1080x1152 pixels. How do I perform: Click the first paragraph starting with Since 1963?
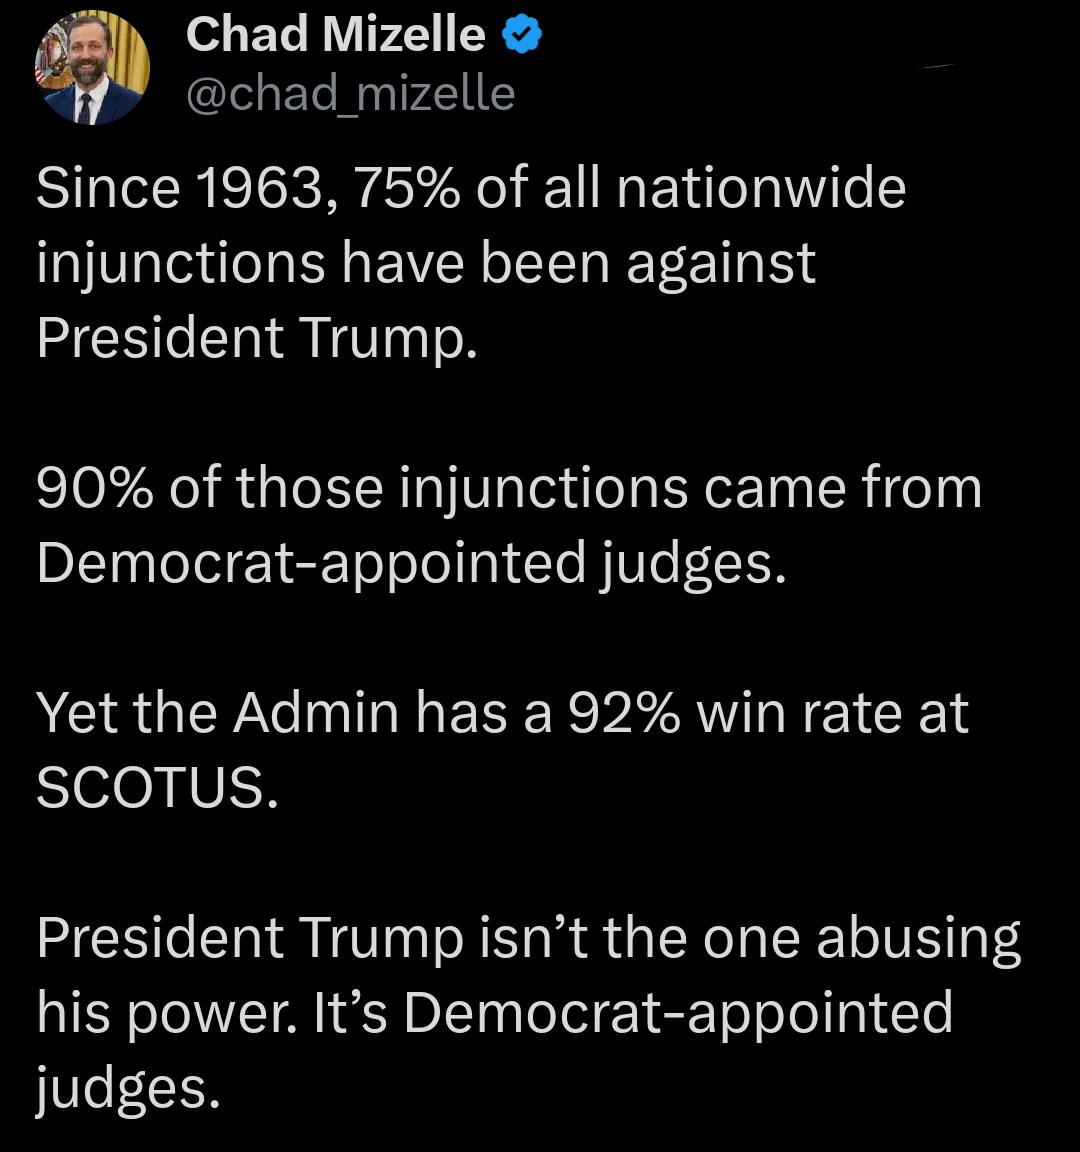point(470,260)
